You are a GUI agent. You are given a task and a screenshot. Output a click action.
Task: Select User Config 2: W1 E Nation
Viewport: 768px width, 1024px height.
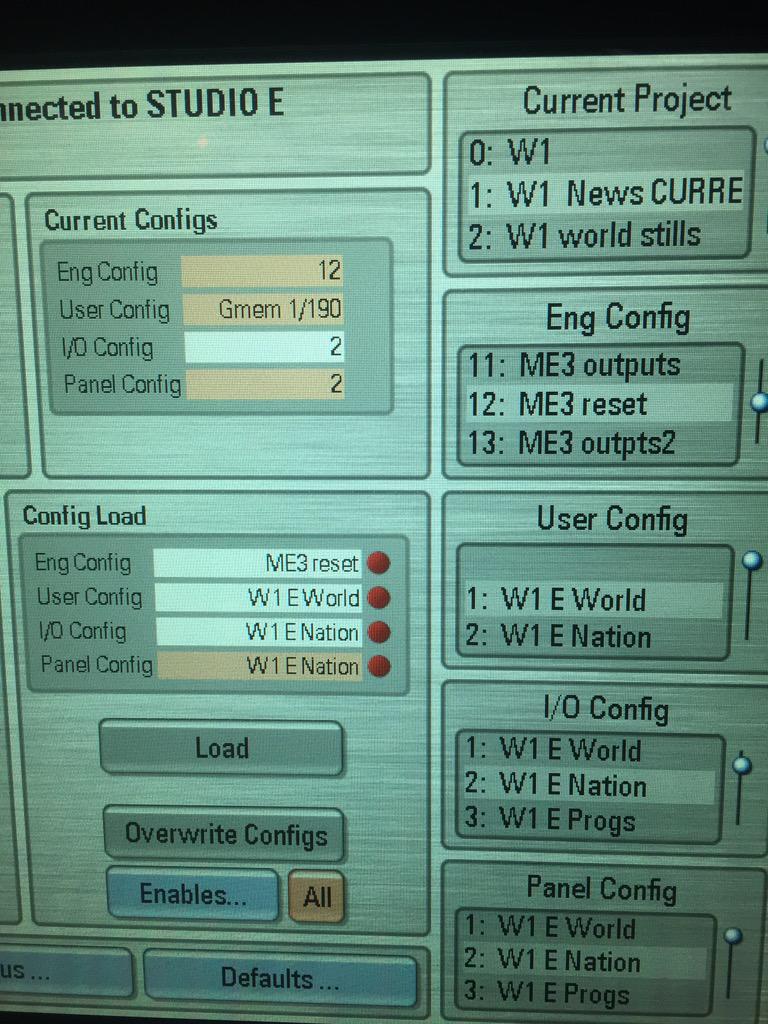tap(593, 636)
